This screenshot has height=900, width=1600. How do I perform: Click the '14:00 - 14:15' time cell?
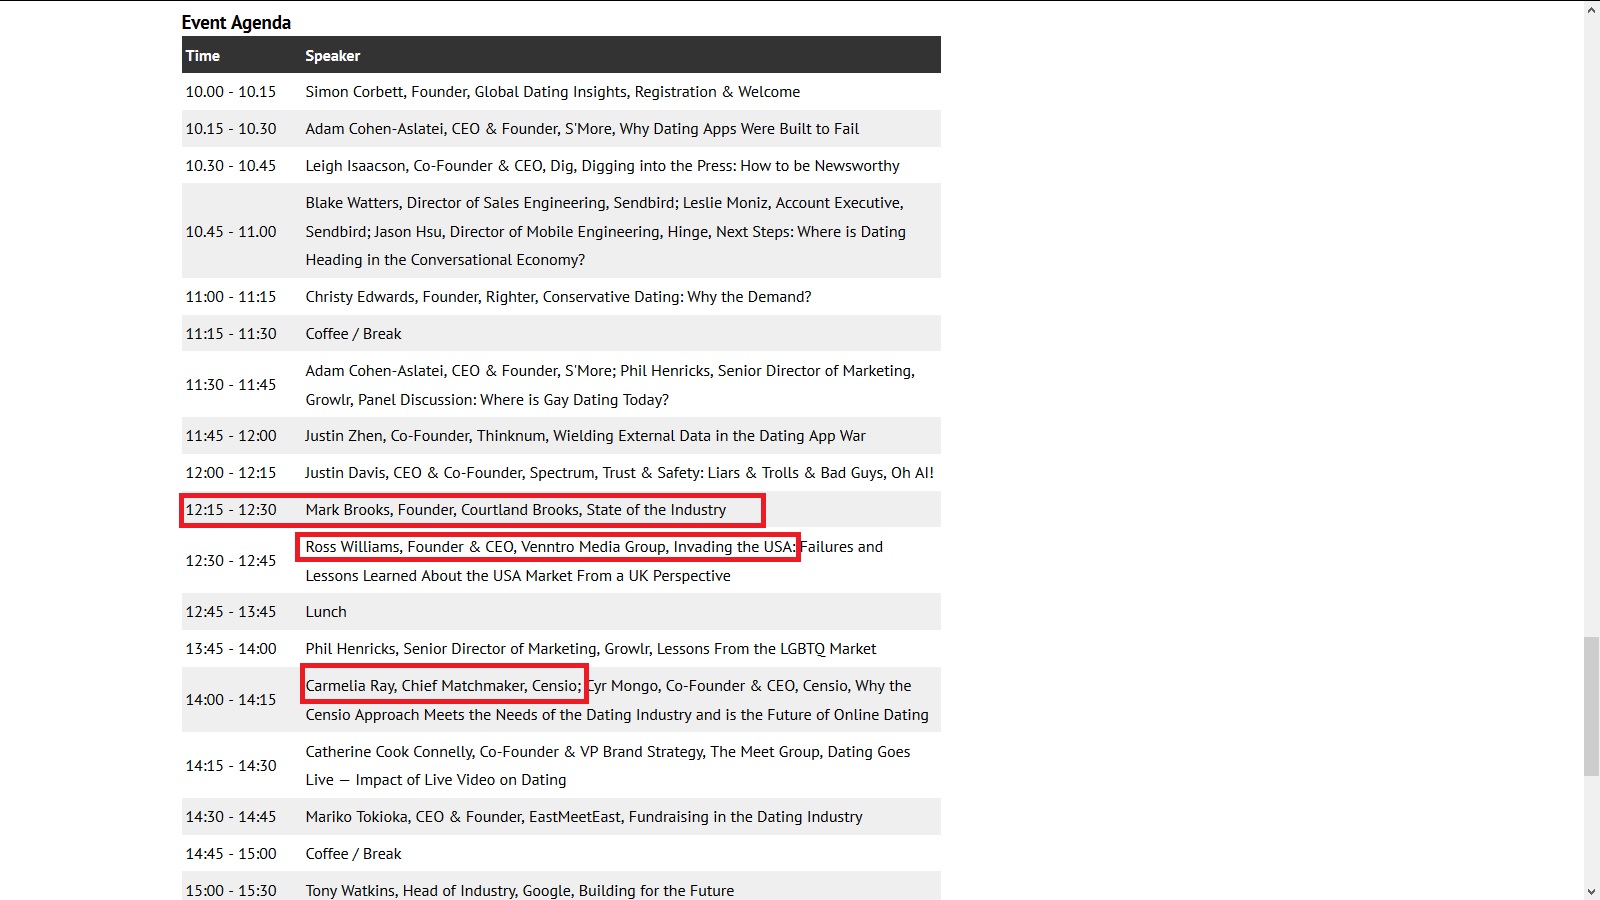(231, 700)
